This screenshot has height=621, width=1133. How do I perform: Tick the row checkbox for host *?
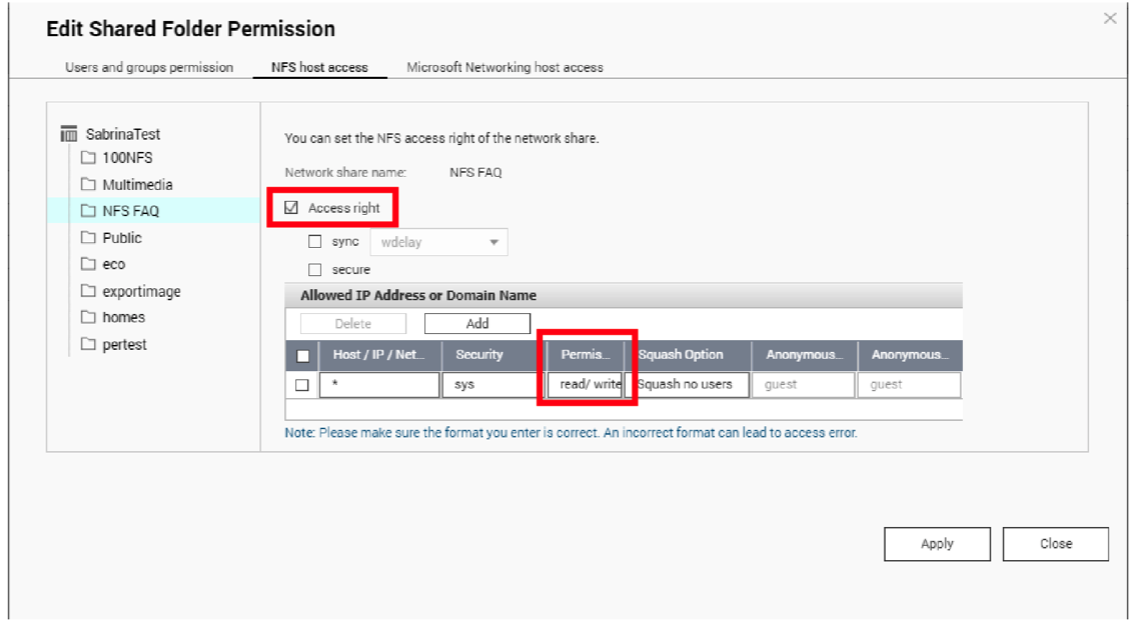pyautogui.click(x=302, y=385)
